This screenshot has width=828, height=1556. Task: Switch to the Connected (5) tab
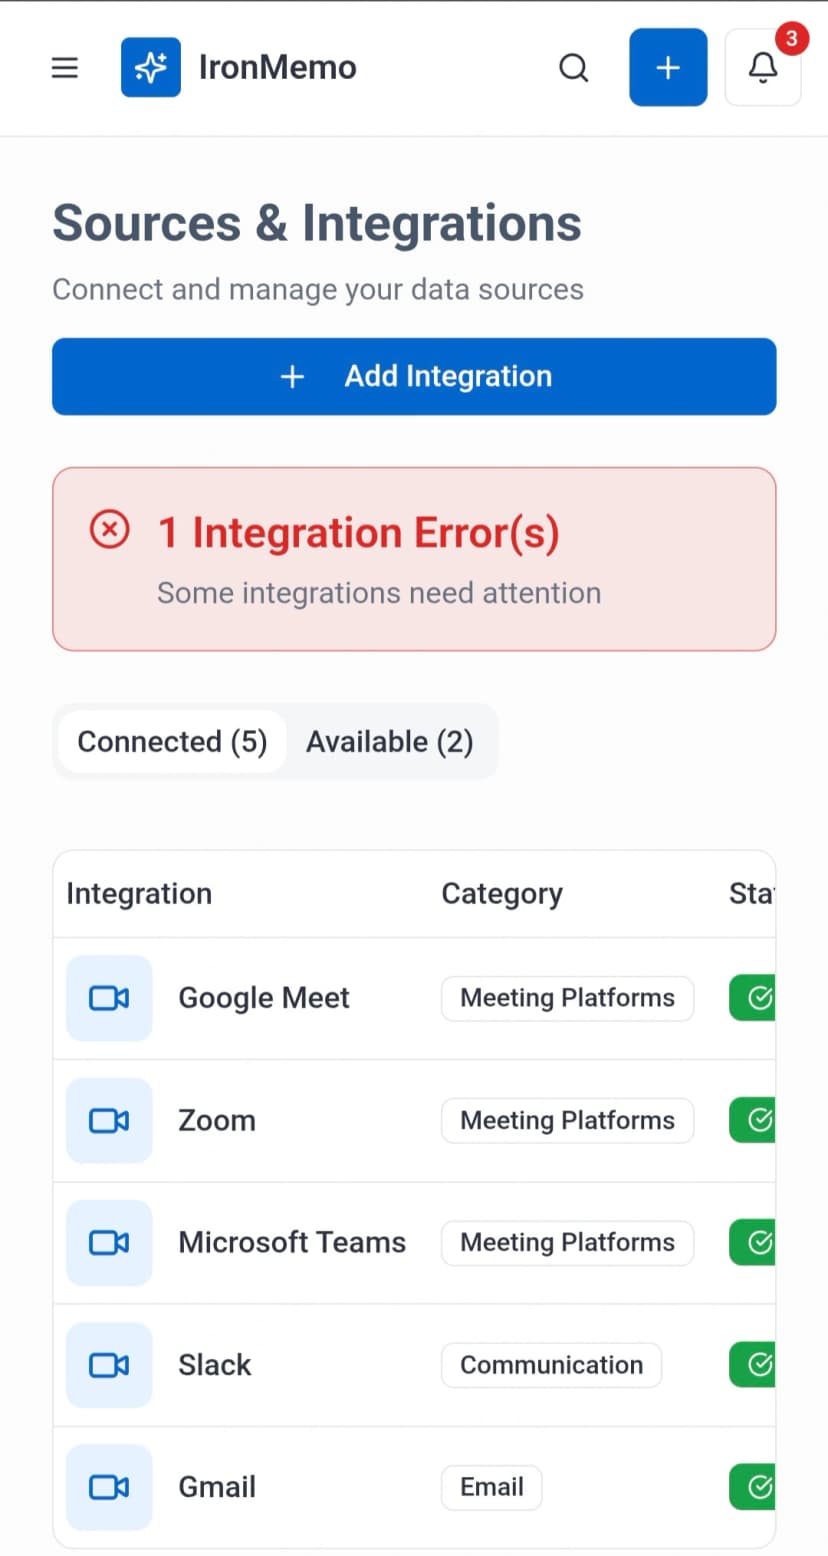(x=172, y=741)
